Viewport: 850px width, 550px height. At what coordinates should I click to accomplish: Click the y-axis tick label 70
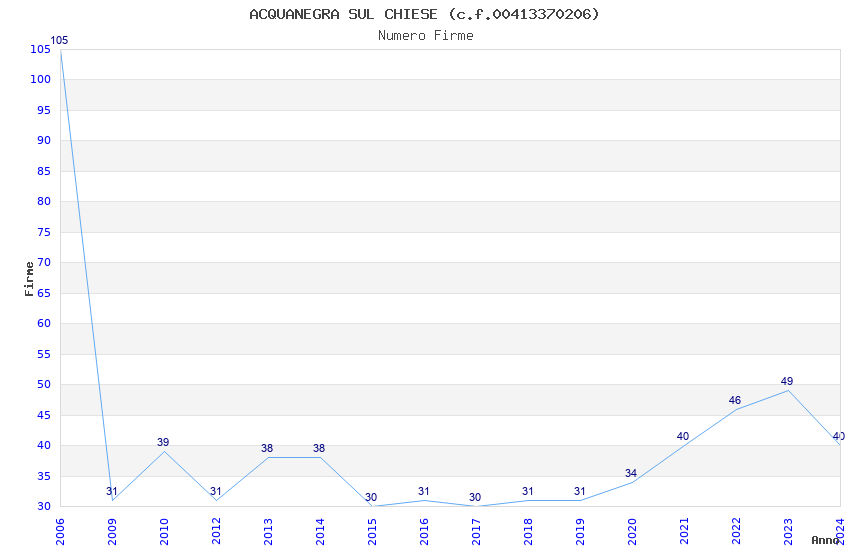44,262
